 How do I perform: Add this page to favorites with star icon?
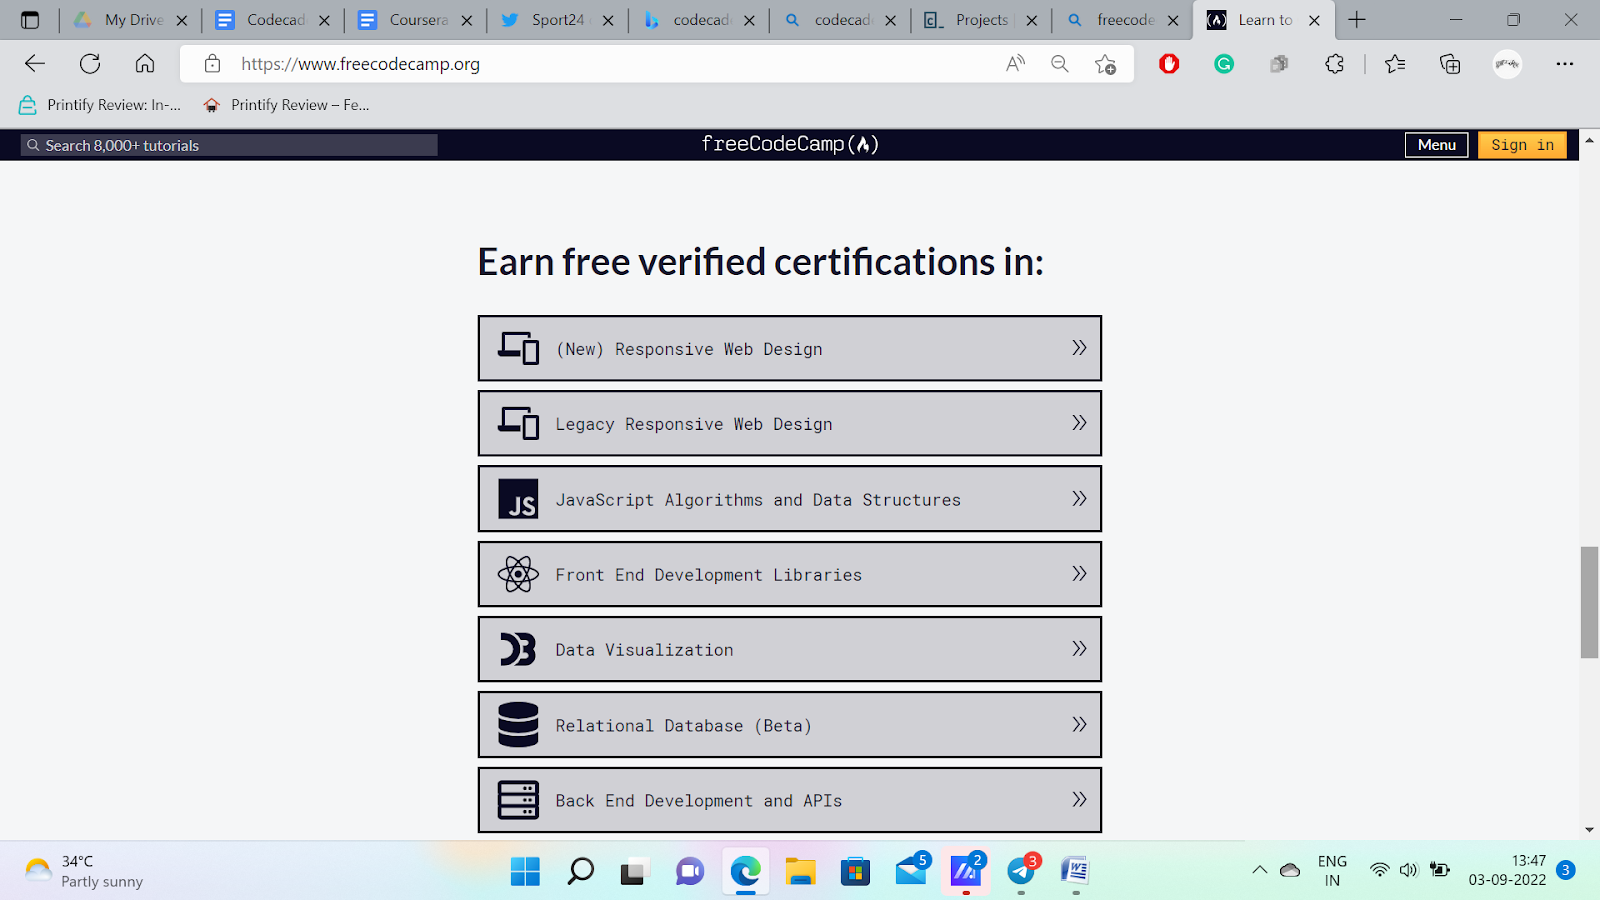pos(1105,64)
